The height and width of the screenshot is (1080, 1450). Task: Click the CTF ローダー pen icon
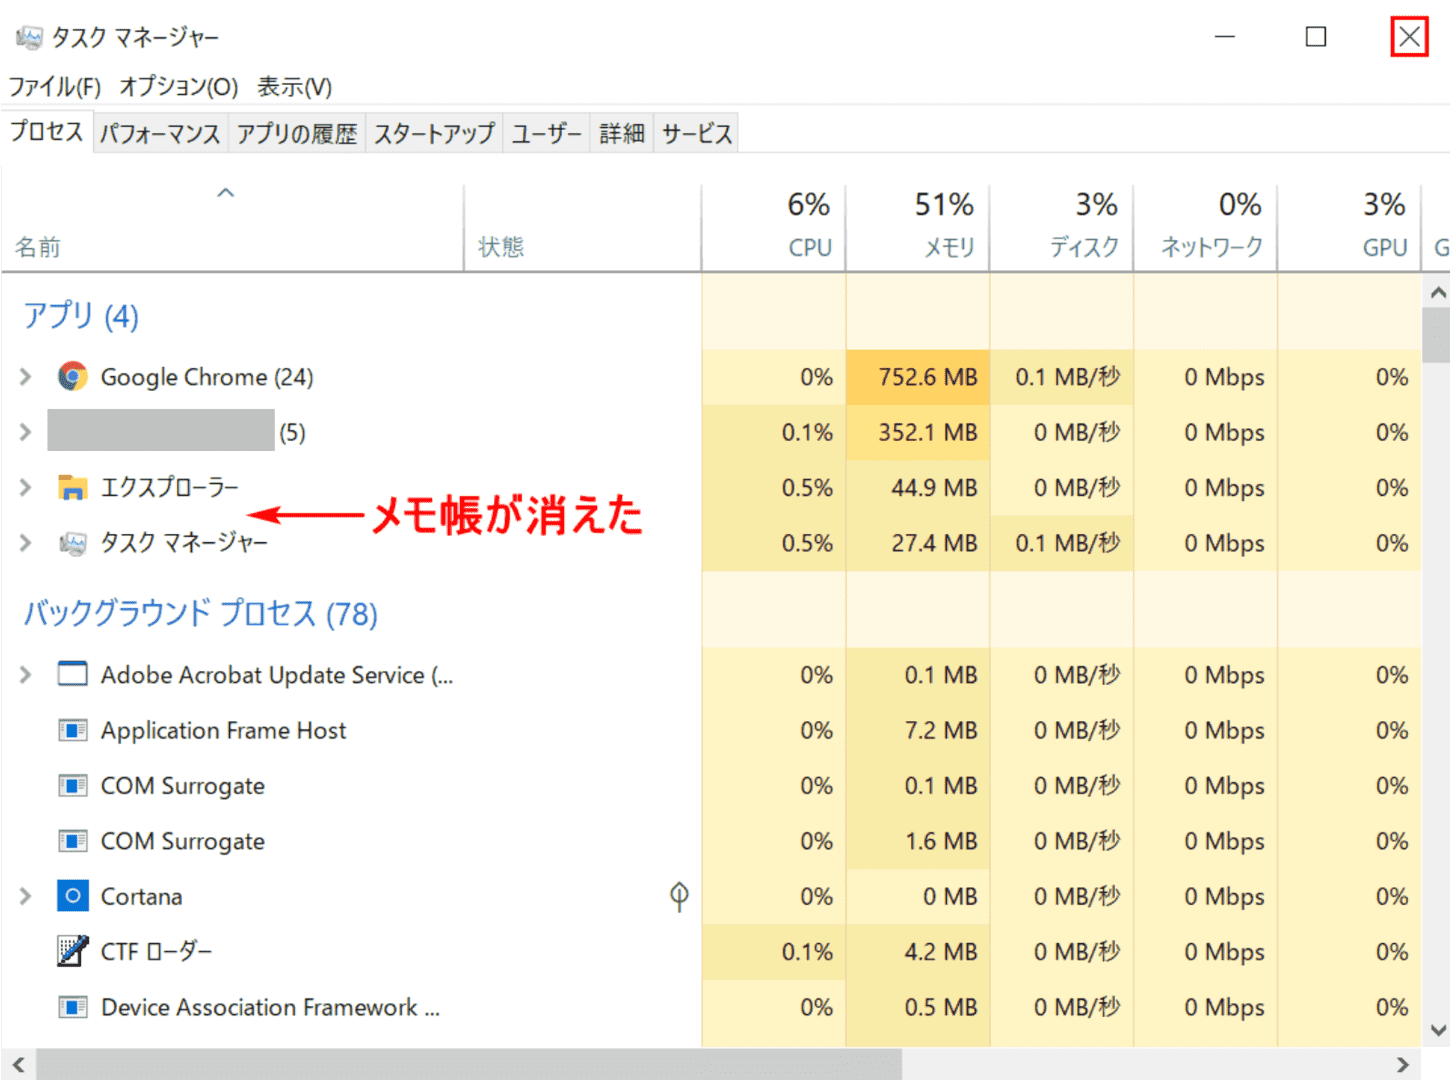[x=72, y=951]
